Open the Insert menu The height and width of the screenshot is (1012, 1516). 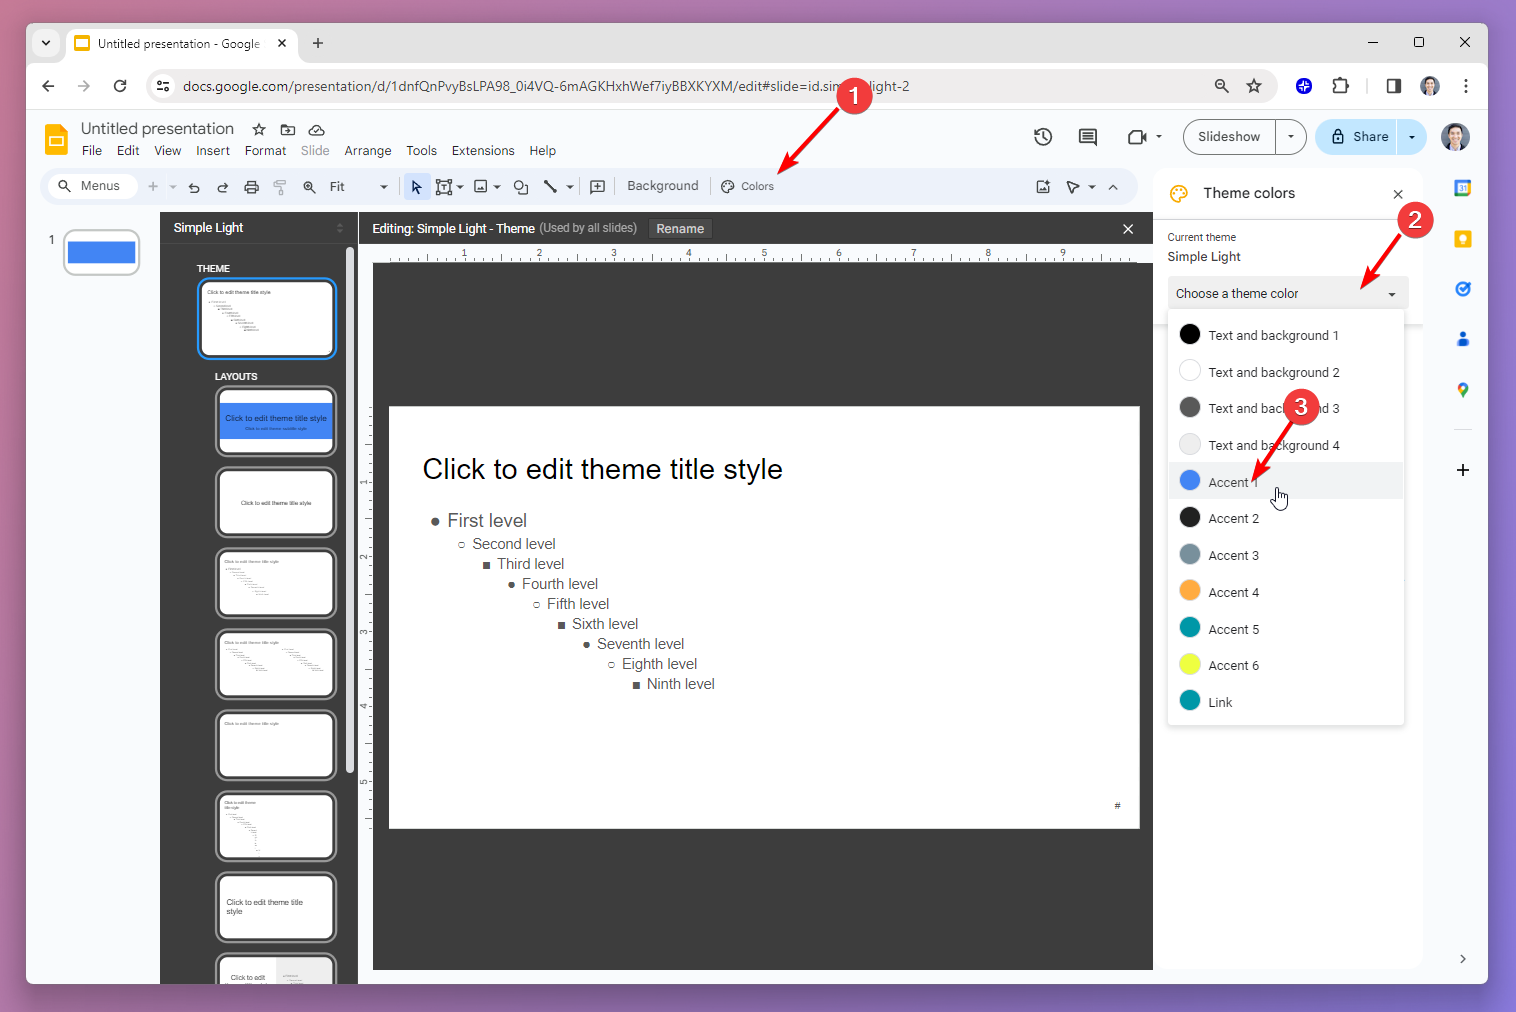(x=213, y=151)
